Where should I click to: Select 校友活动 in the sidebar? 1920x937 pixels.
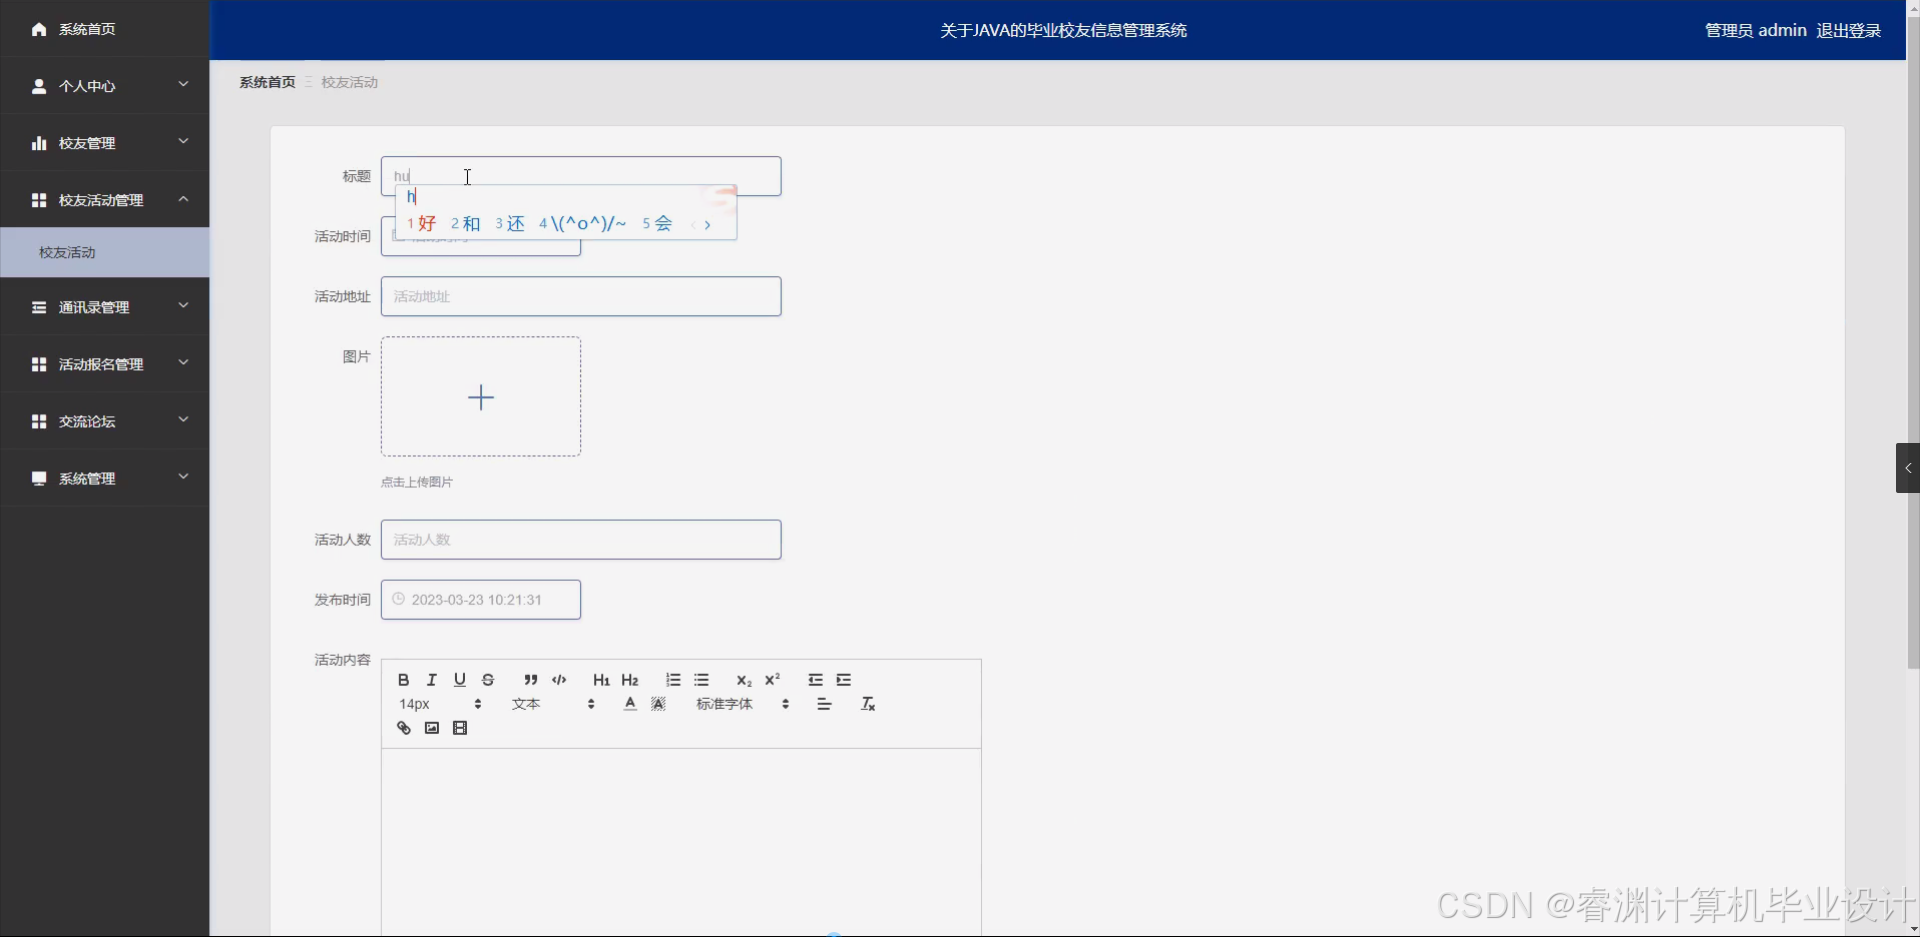click(x=67, y=252)
